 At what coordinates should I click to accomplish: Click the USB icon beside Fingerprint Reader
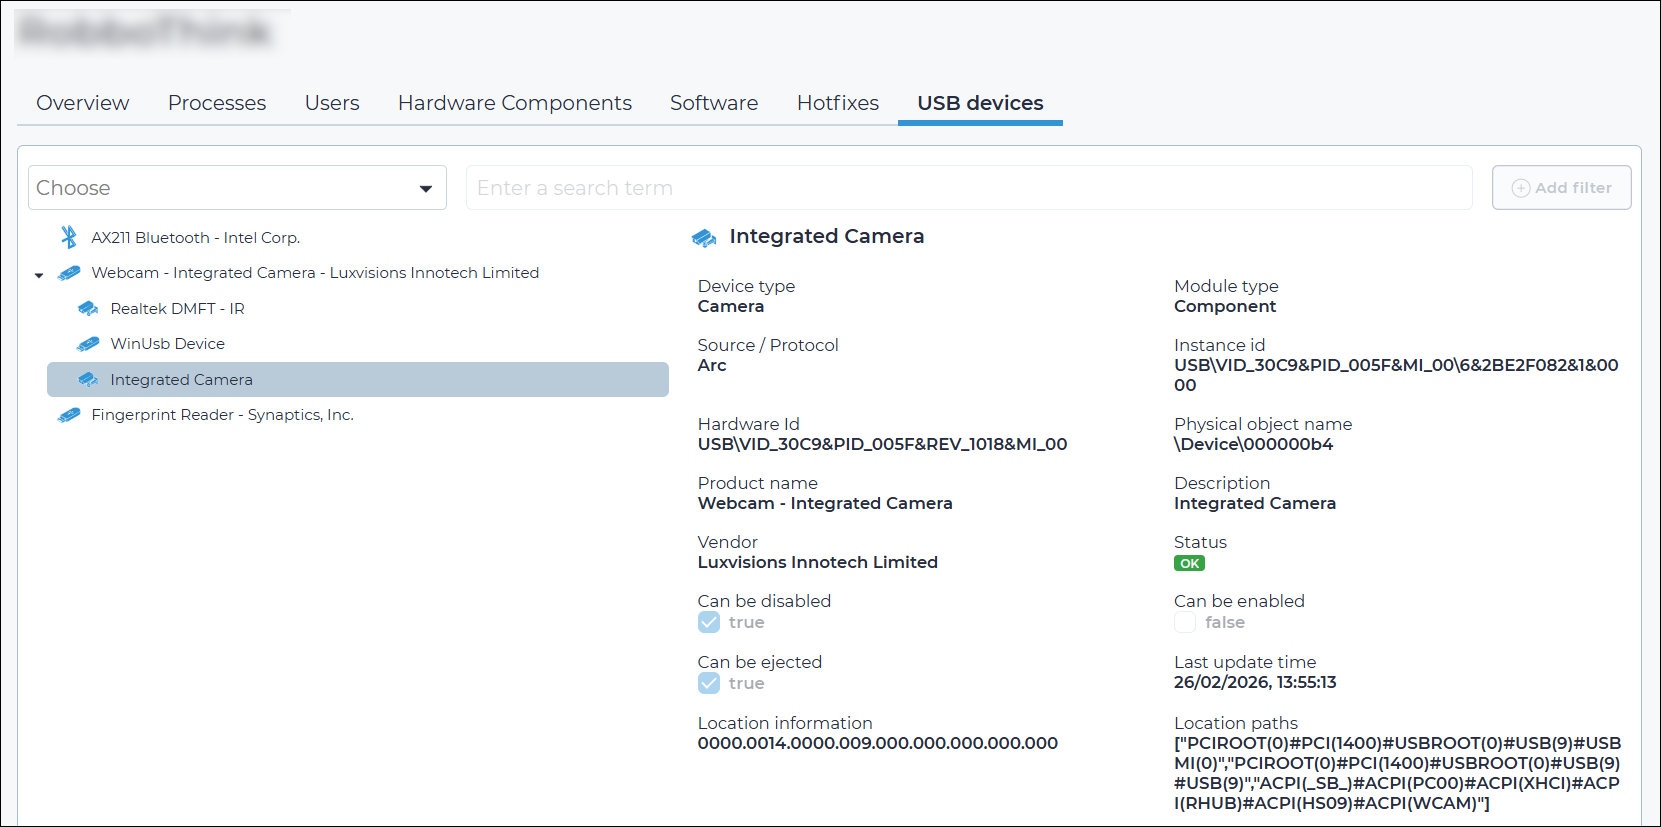pyautogui.click(x=69, y=415)
